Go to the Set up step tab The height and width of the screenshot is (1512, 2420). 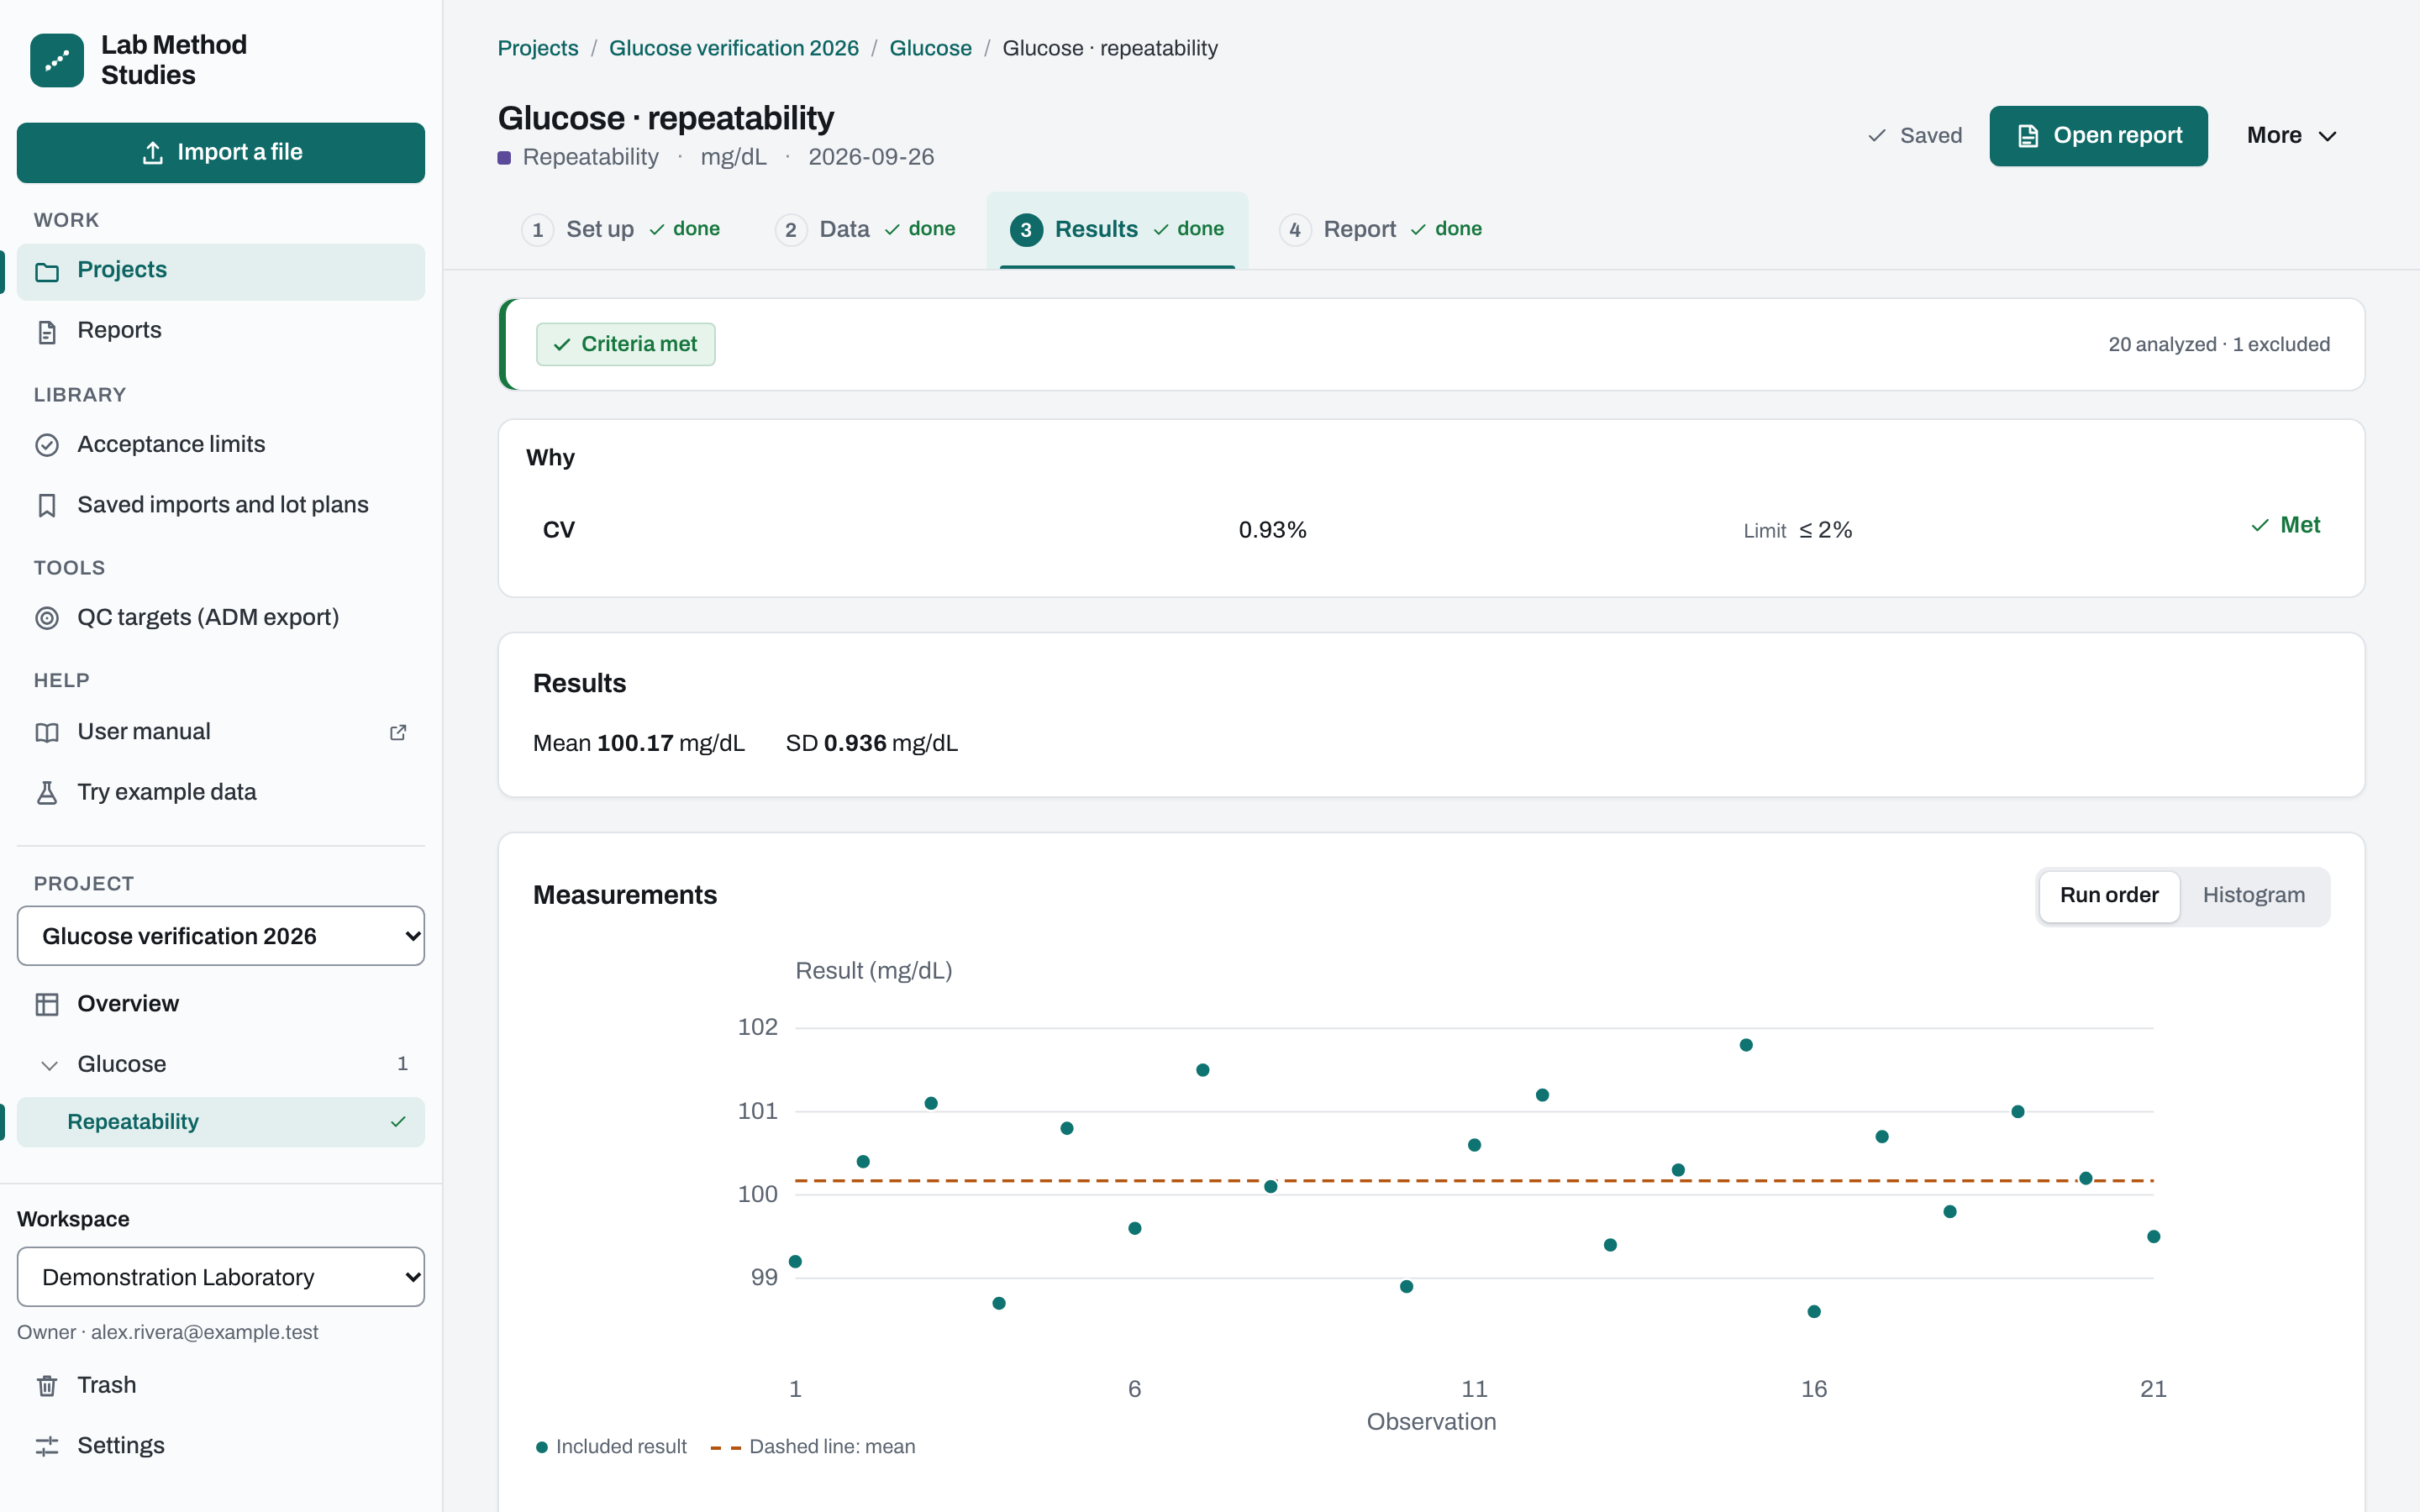(x=621, y=229)
